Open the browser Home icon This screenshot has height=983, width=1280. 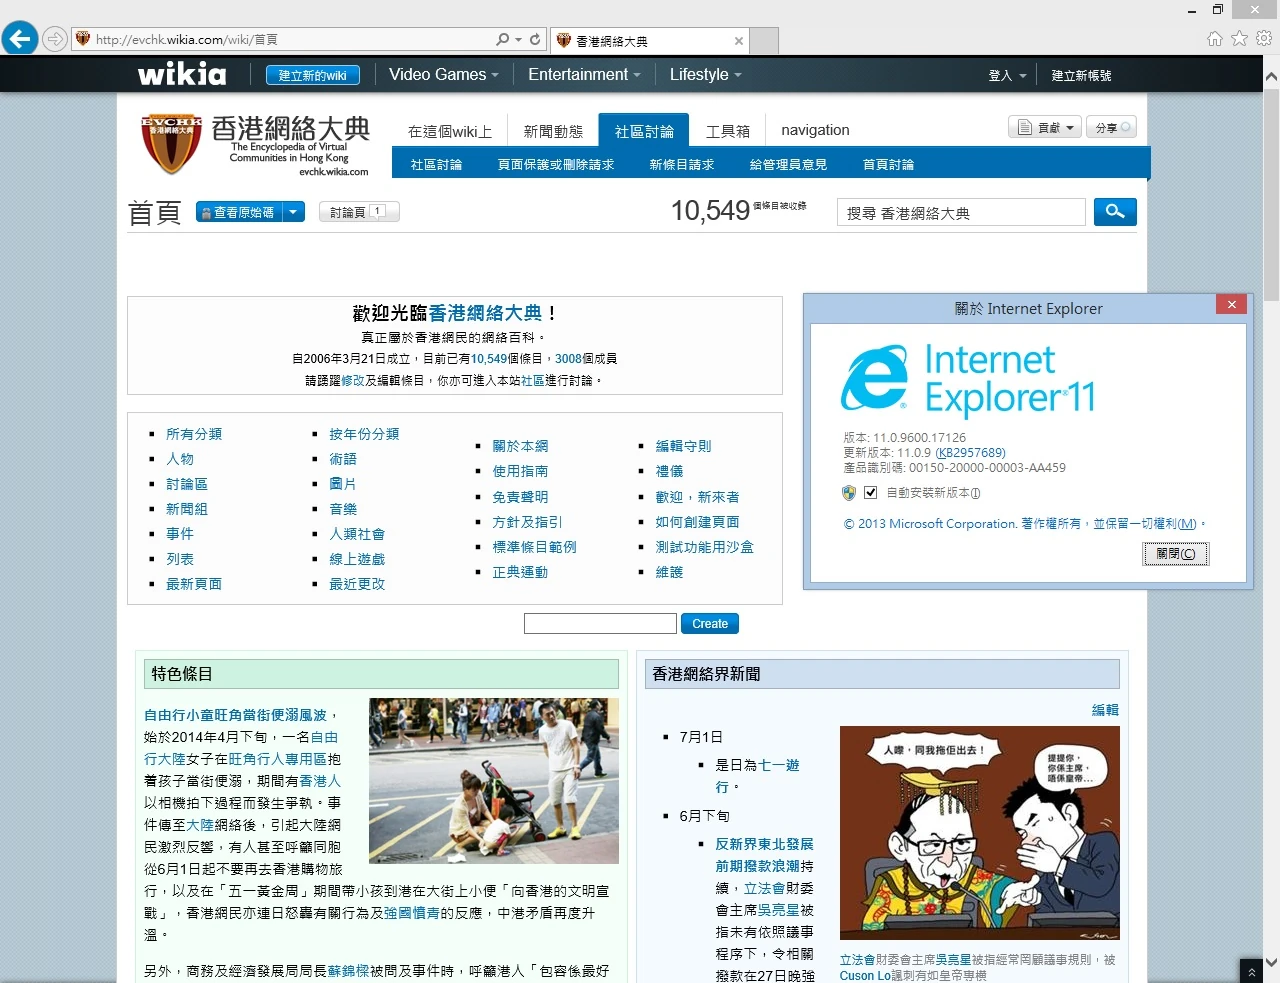1215,39
